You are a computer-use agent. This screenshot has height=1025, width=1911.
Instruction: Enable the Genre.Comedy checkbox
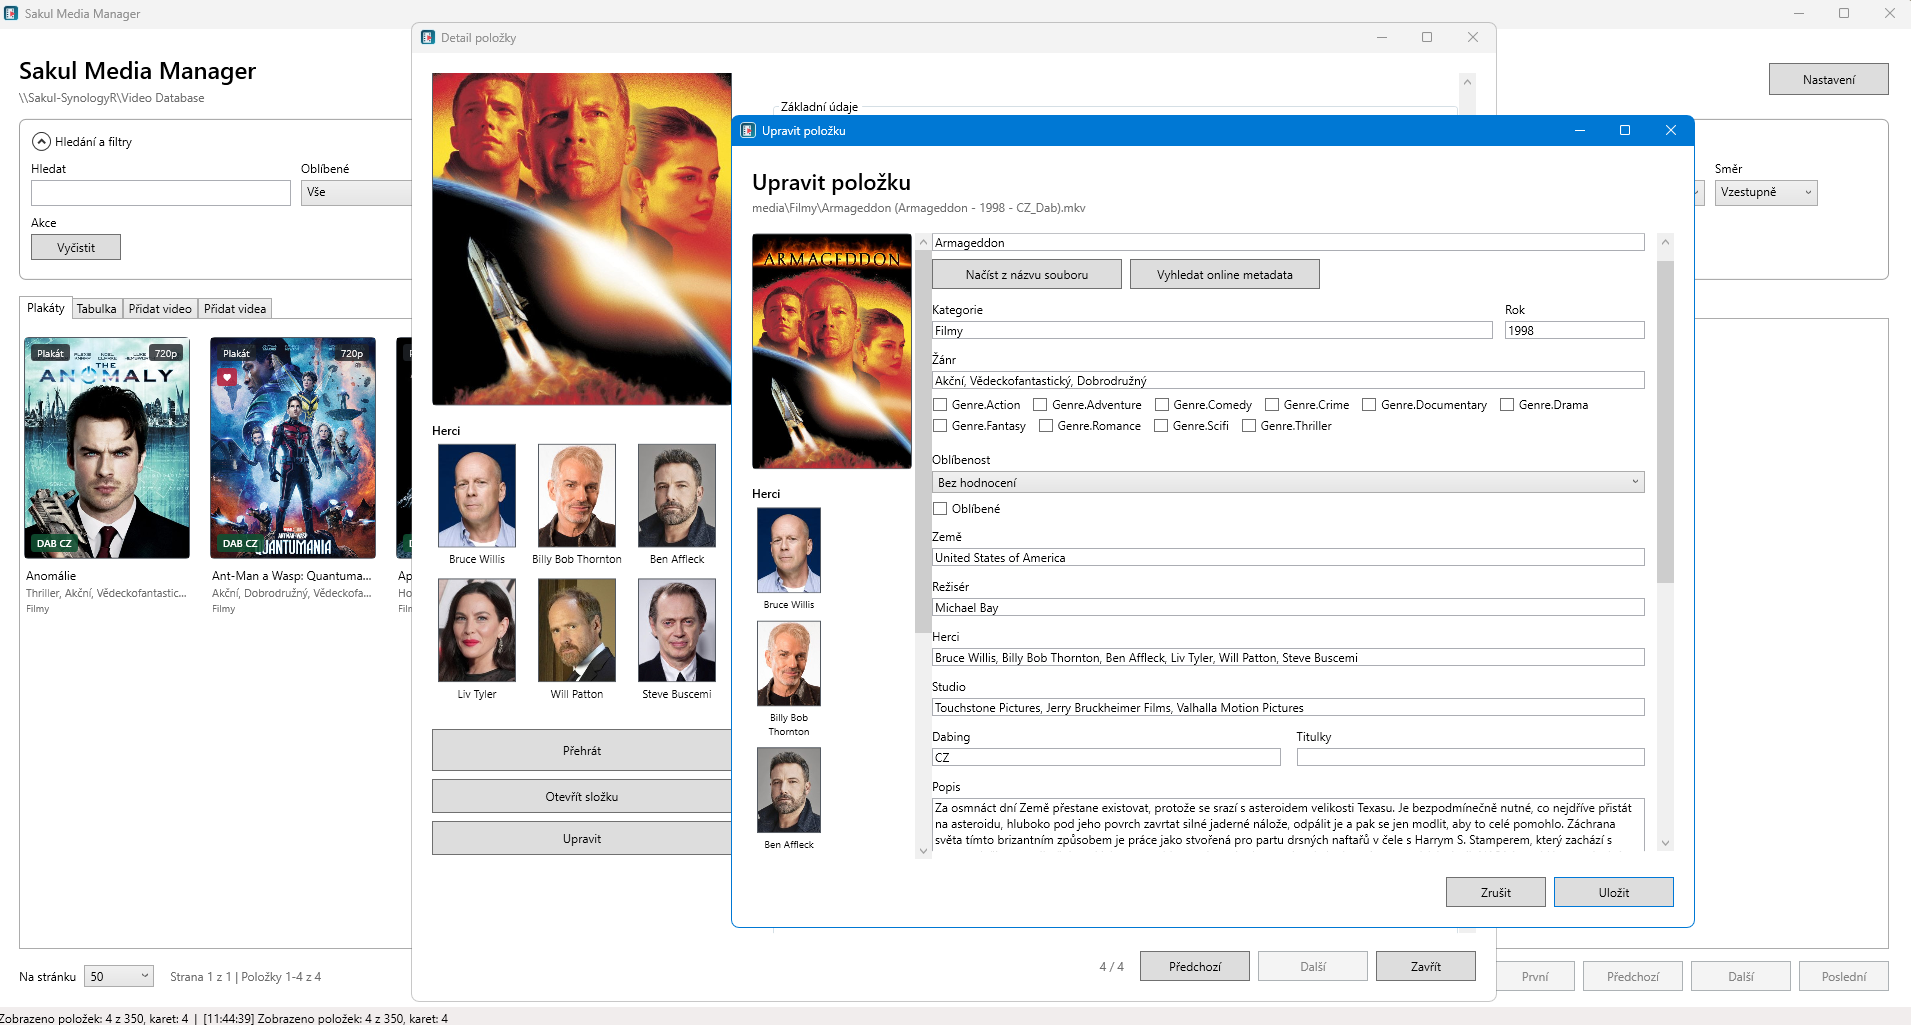1162,405
